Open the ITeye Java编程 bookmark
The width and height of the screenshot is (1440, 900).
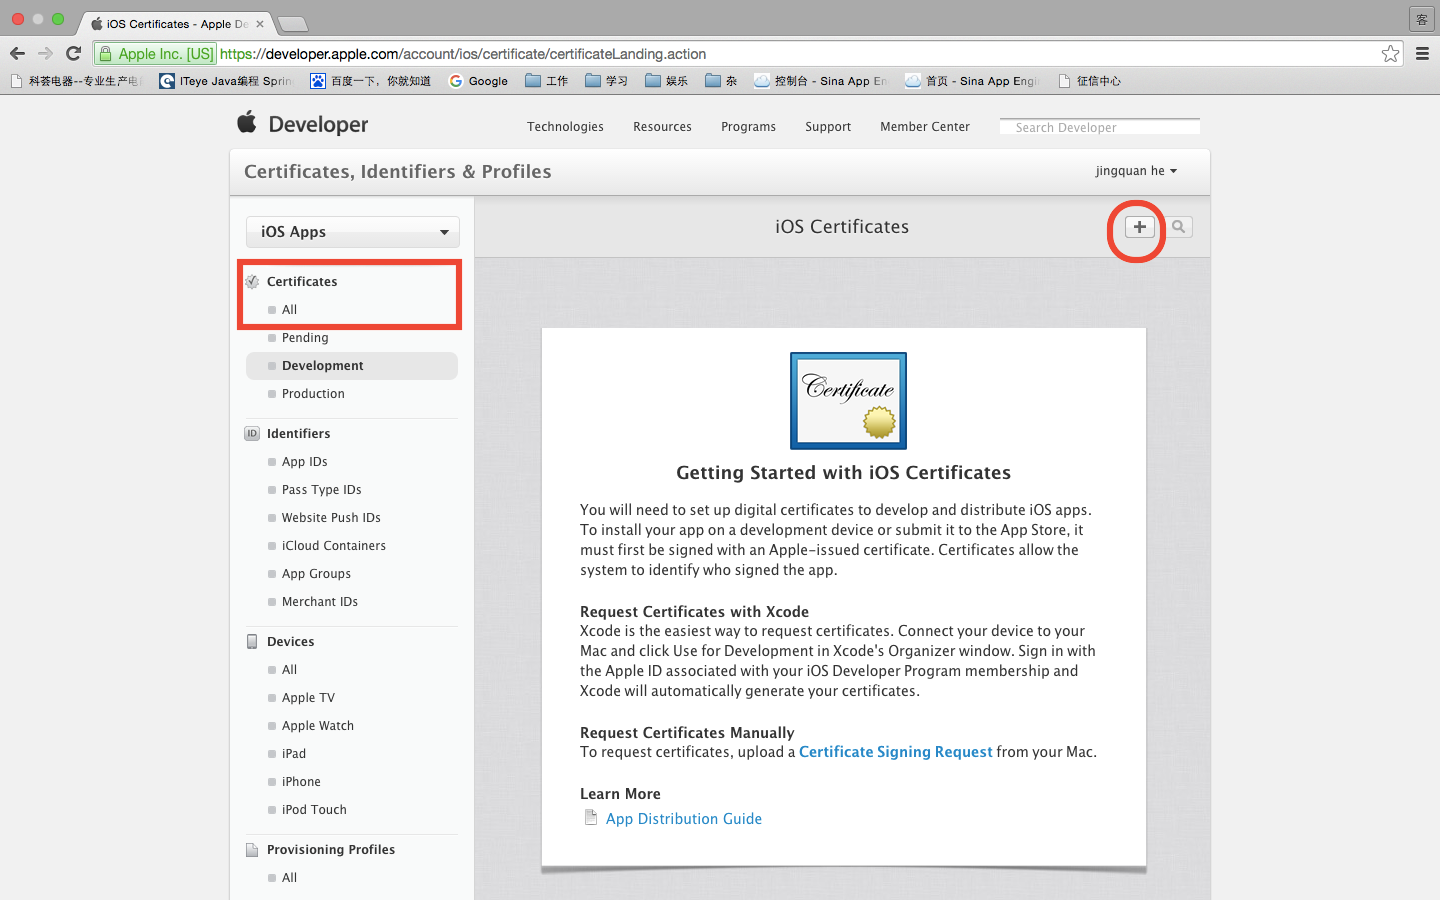click(x=225, y=81)
